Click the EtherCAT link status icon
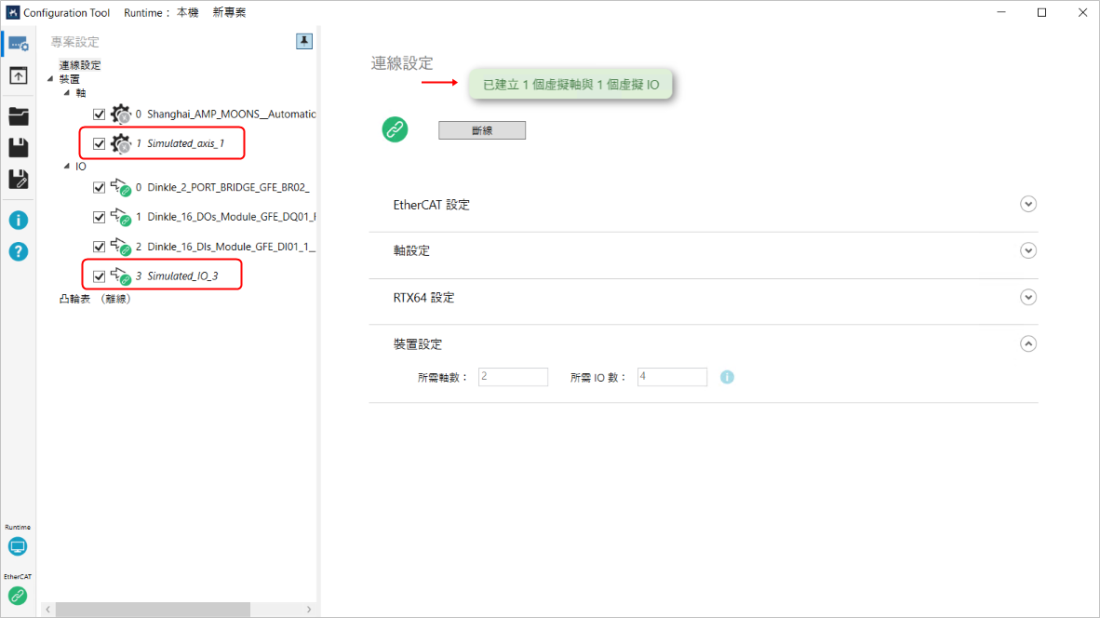Viewport: 1100px width, 618px height. click(17, 596)
